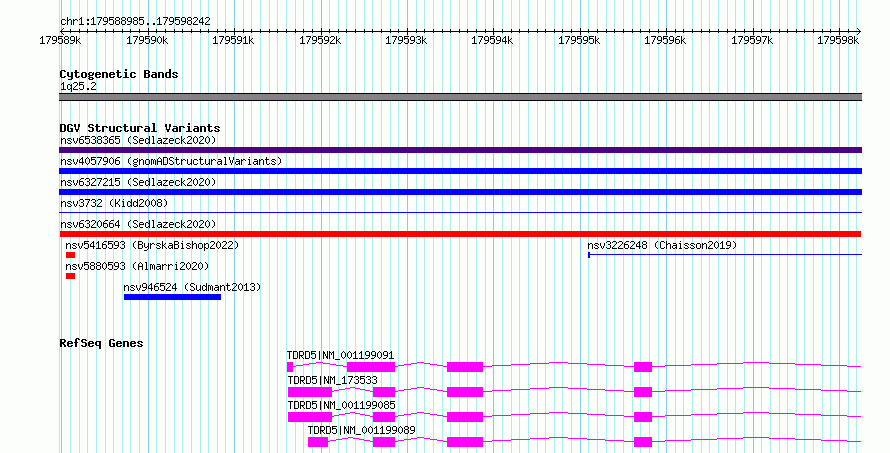Click the nsv946524 (Sudmant2013) label
Image resolution: width=890 pixels, height=453 pixels.
point(192,287)
